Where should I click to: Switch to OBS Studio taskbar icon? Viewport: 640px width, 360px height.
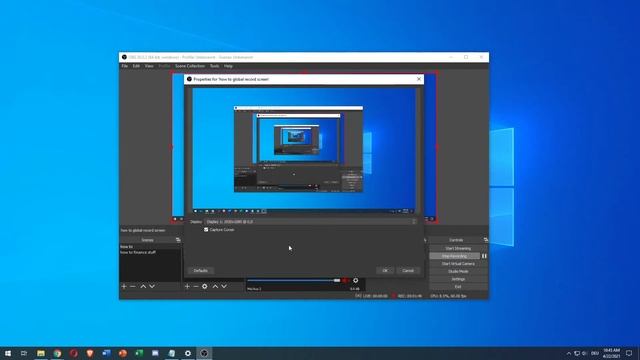[204, 353]
